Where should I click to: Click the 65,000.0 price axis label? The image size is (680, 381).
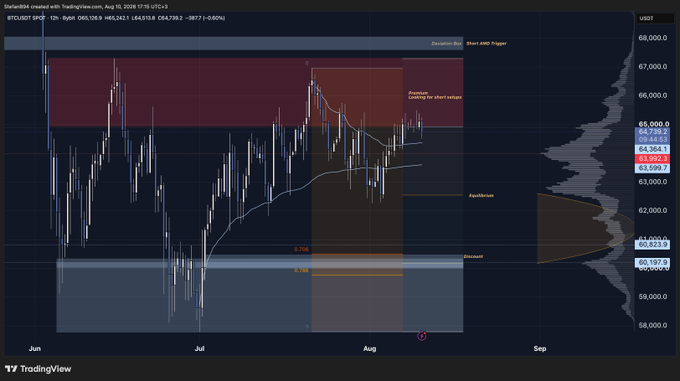(x=653, y=124)
